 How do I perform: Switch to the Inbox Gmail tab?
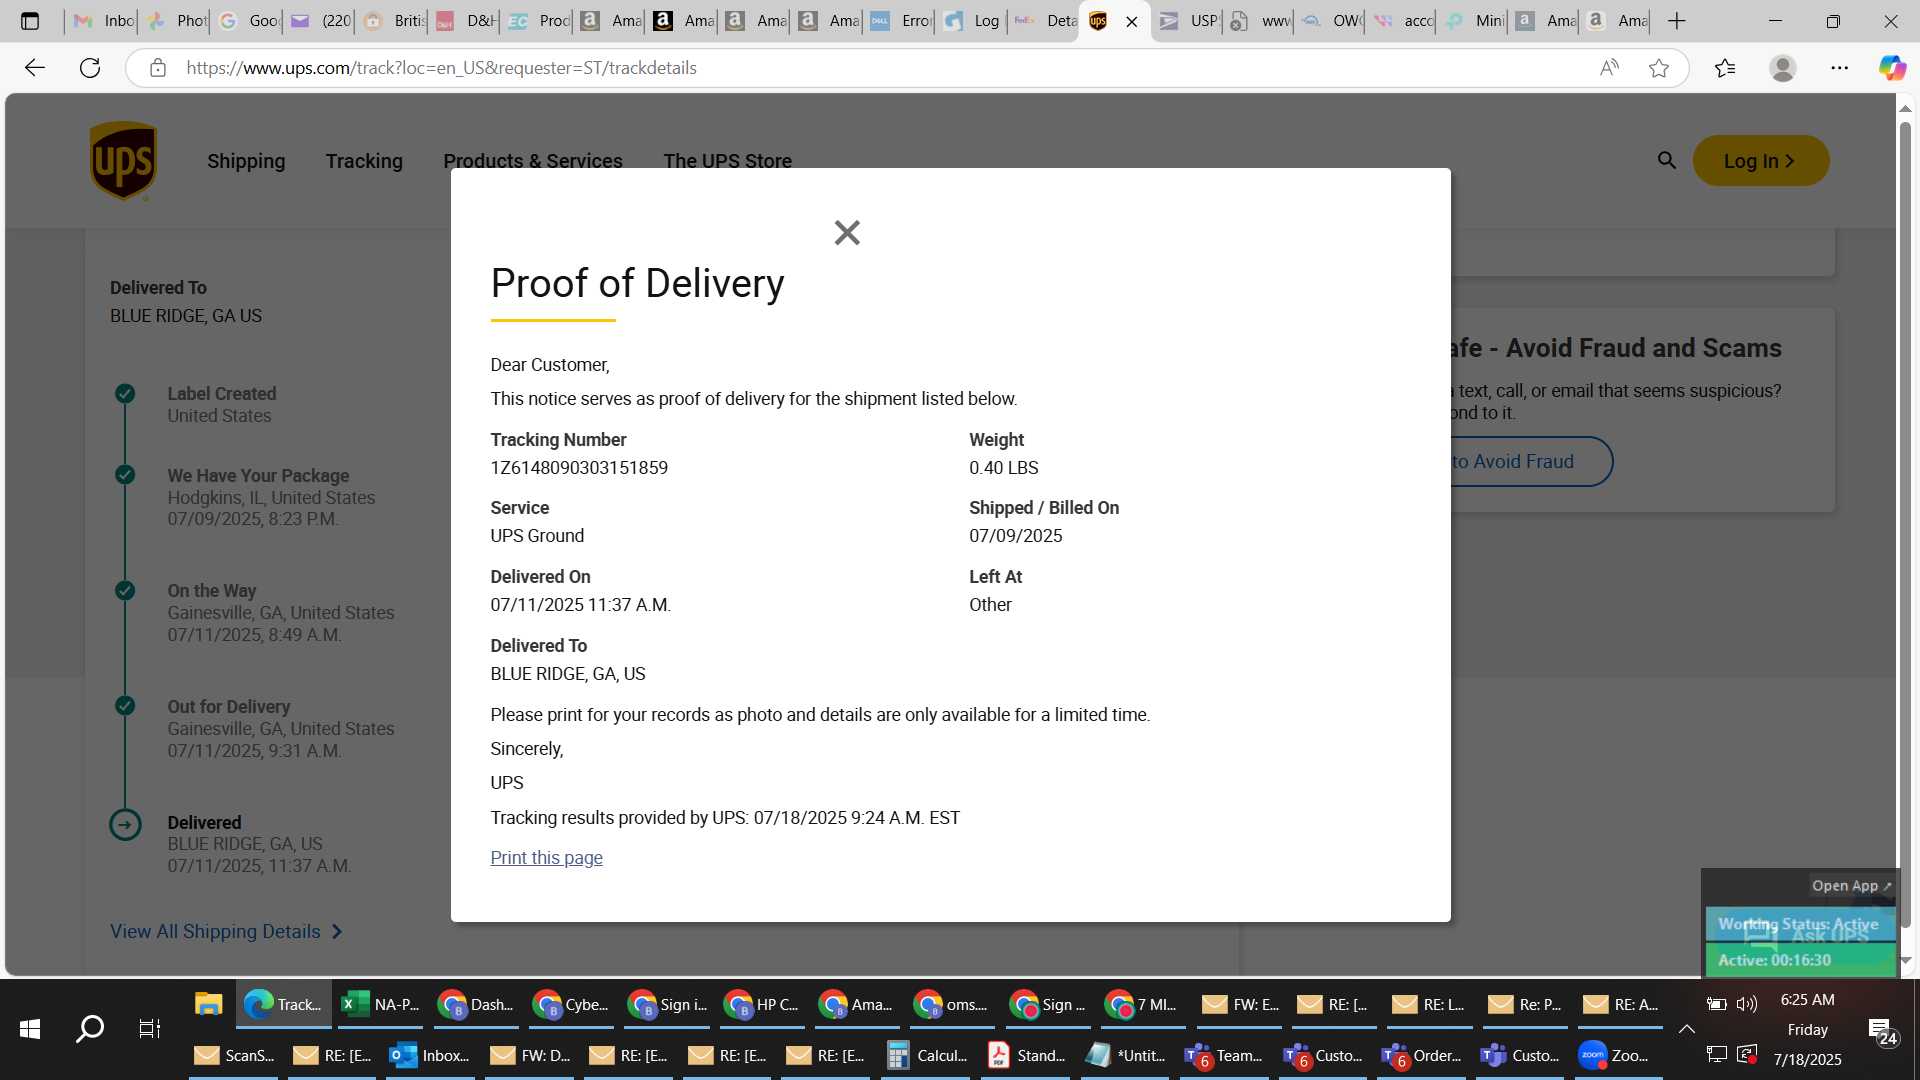coord(103,21)
